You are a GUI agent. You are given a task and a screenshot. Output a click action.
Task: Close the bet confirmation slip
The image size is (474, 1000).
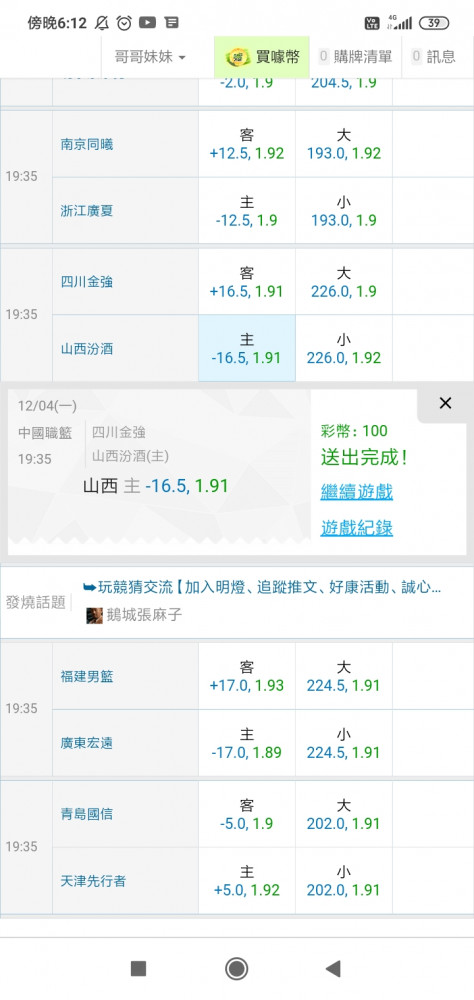tap(445, 402)
